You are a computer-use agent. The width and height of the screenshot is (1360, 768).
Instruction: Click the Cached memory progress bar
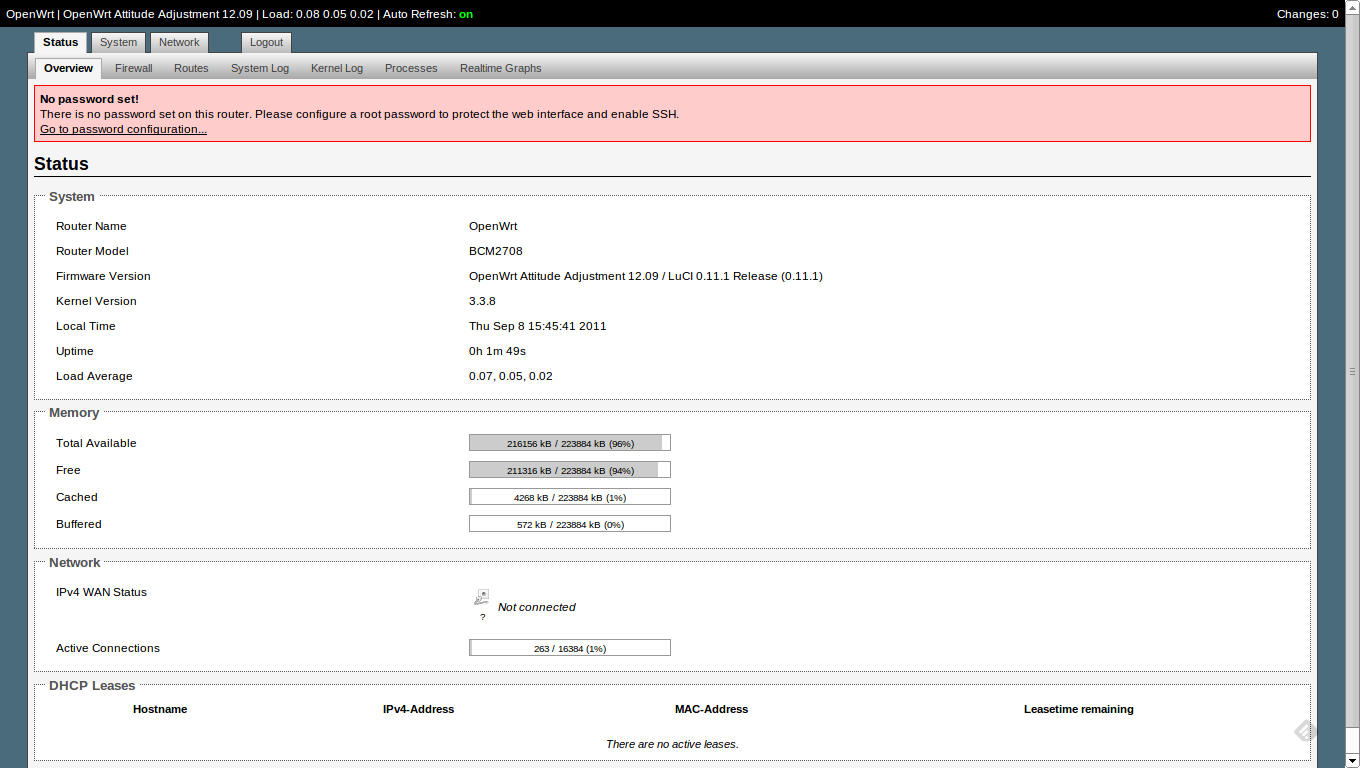[570, 497]
